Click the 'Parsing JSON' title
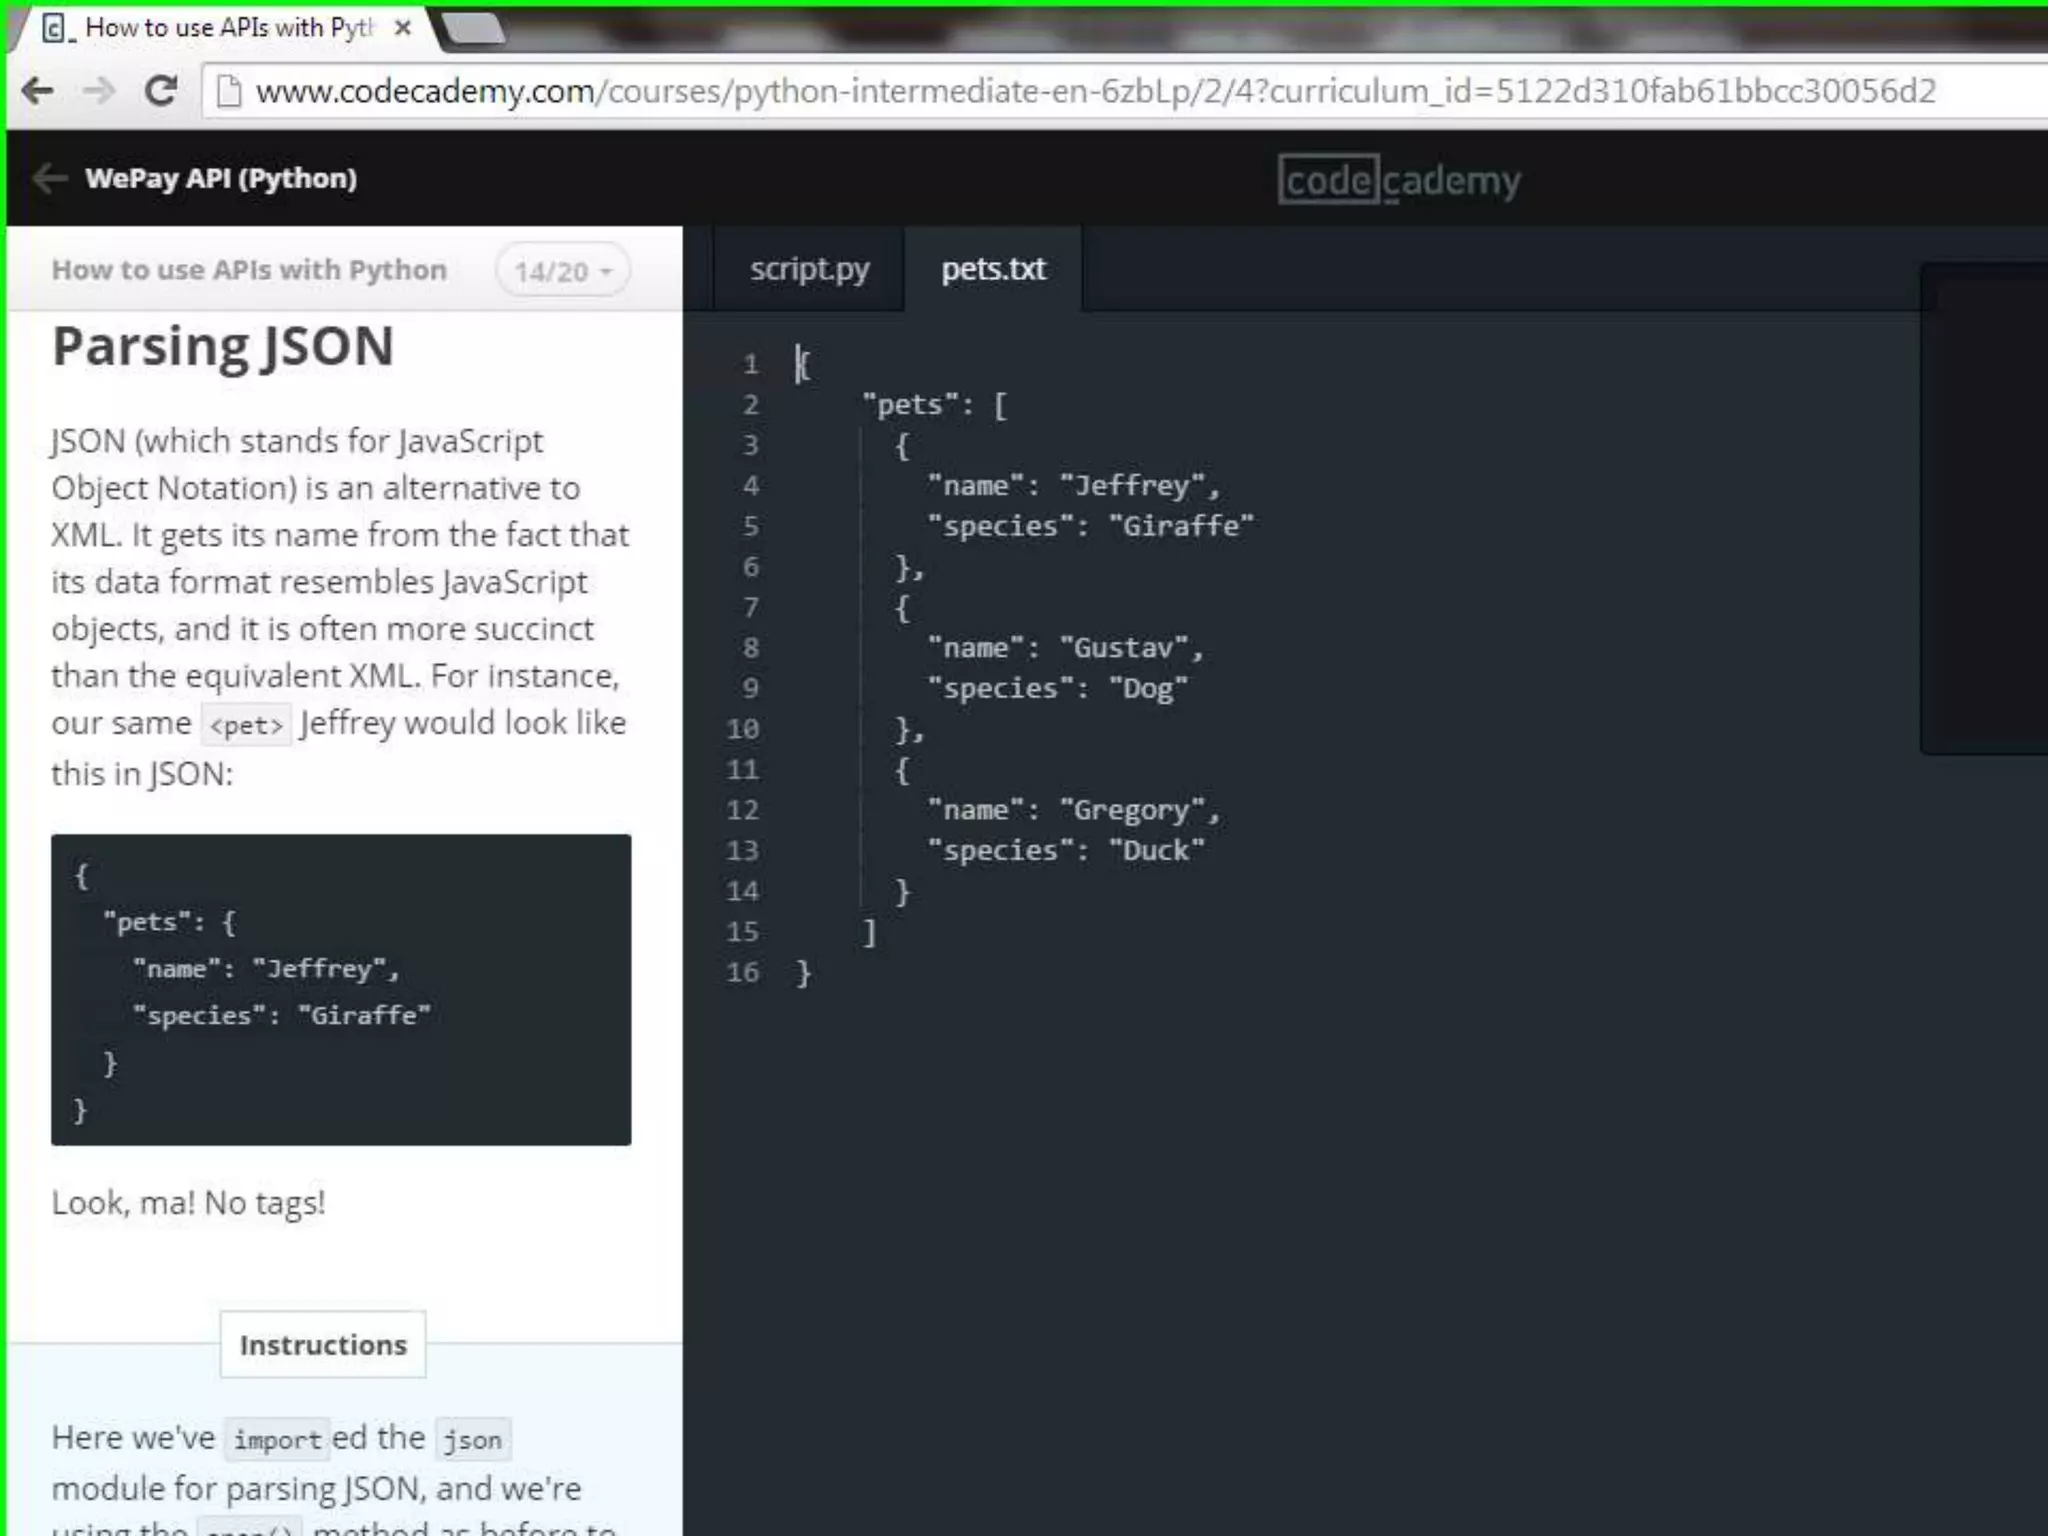This screenshot has width=2048, height=1536. pyautogui.click(x=223, y=347)
